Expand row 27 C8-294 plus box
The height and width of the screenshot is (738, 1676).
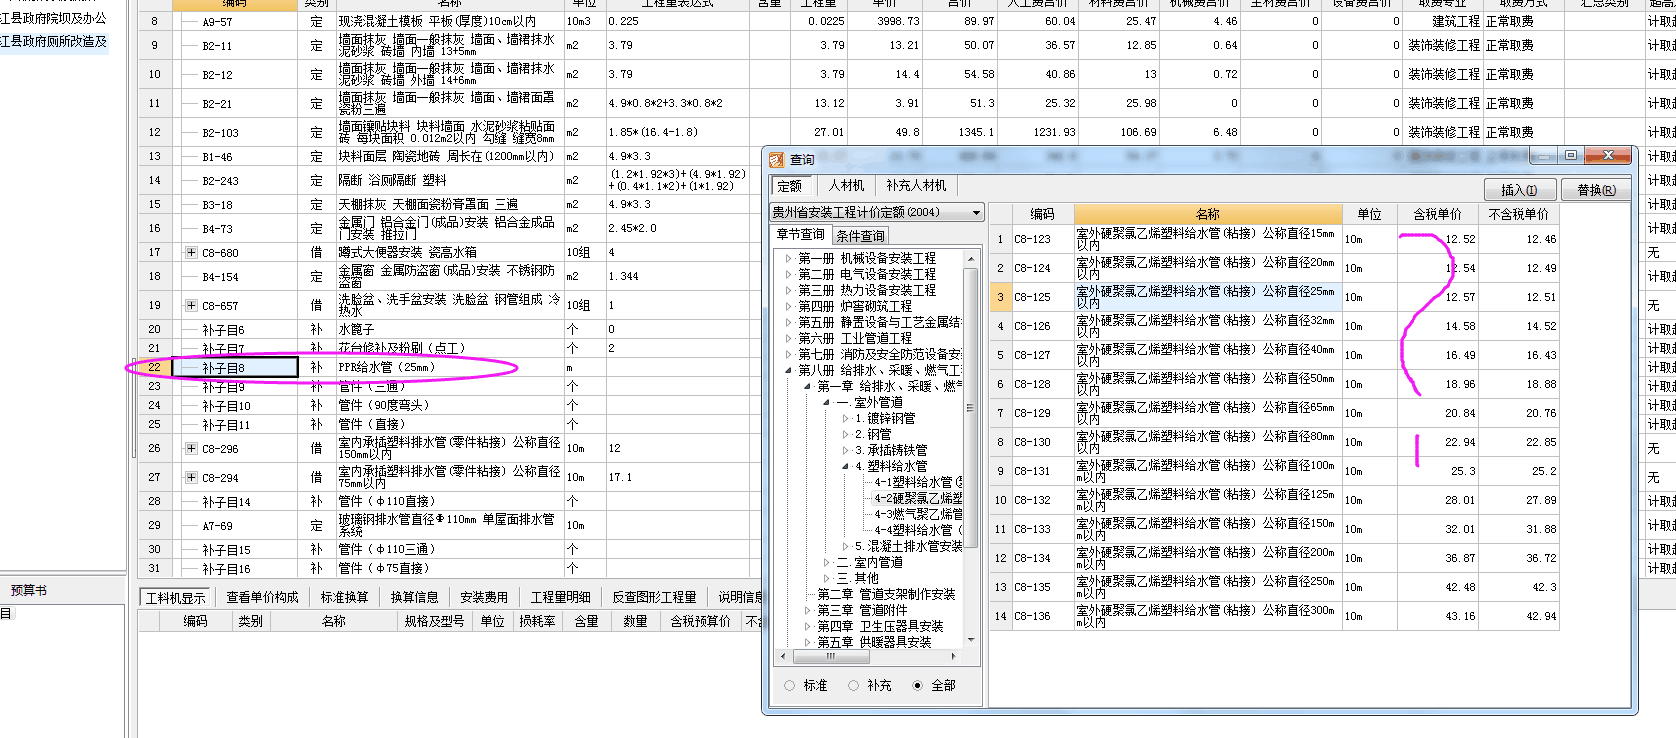(191, 477)
